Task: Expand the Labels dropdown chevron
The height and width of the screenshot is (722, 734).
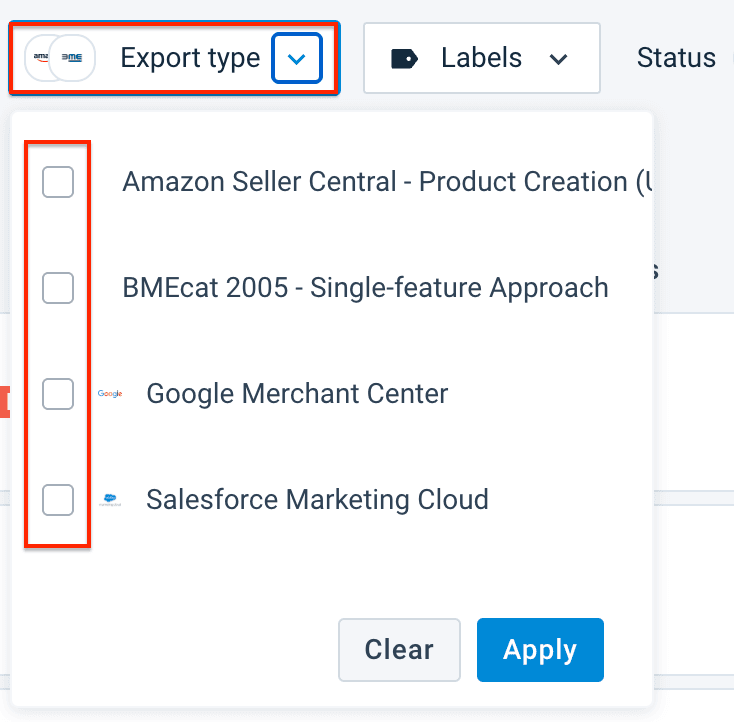Action: 559,59
